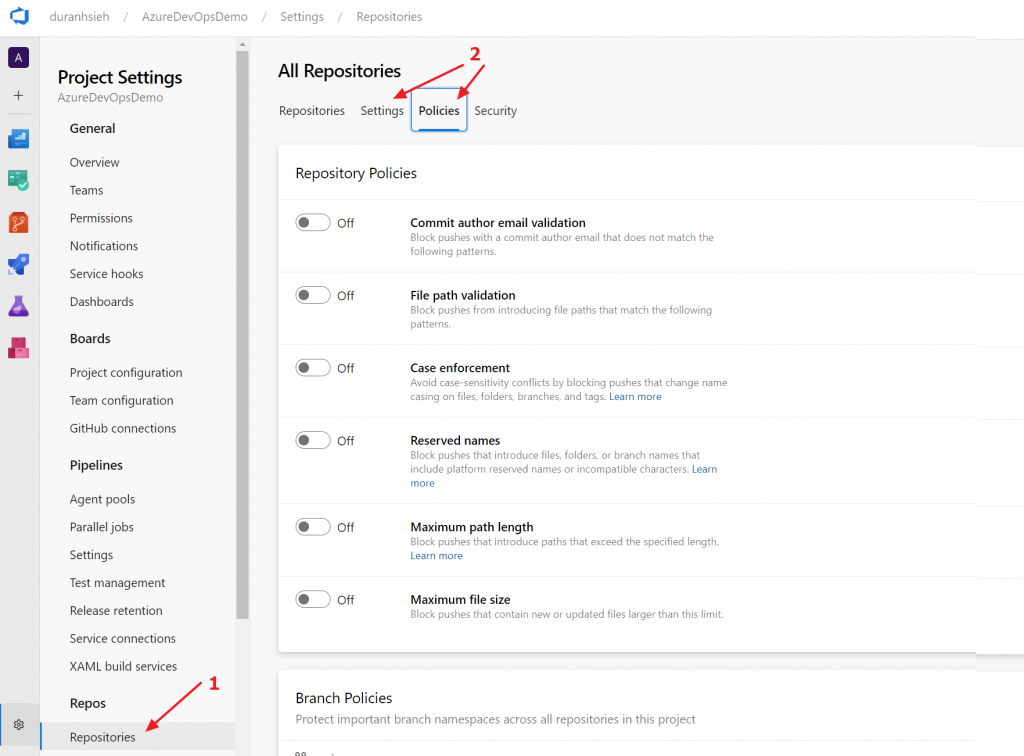Open the Test Plans flask icon
The image size is (1024, 756).
[x=18, y=306]
